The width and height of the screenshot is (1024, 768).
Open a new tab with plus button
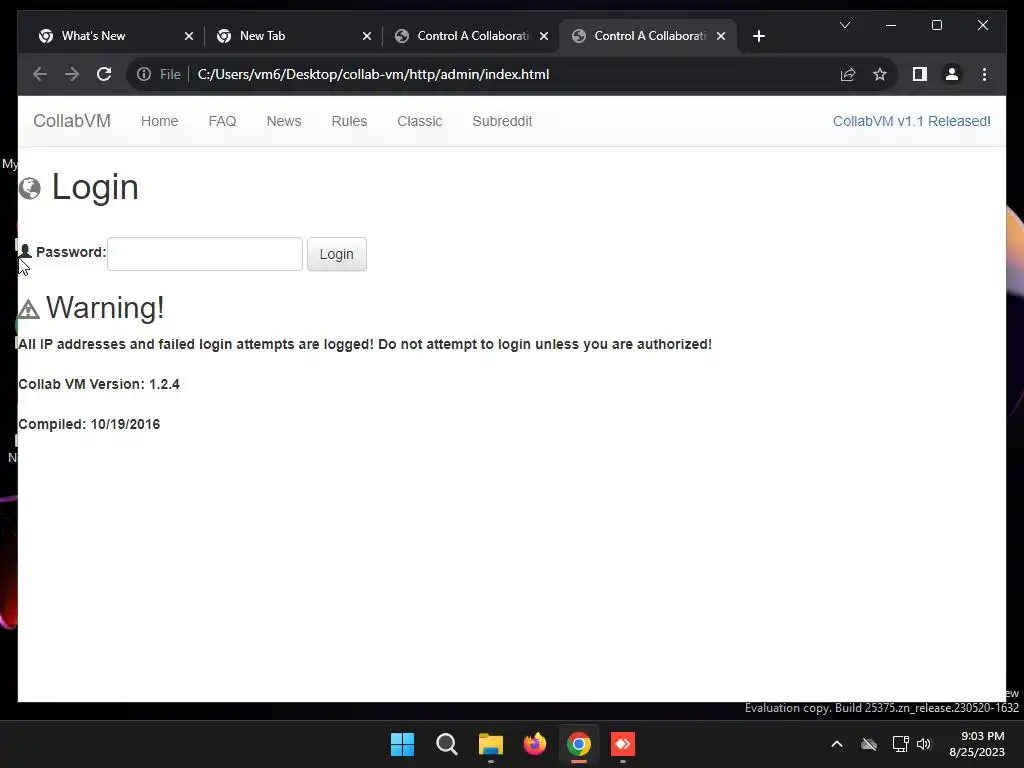tap(758, 36)
